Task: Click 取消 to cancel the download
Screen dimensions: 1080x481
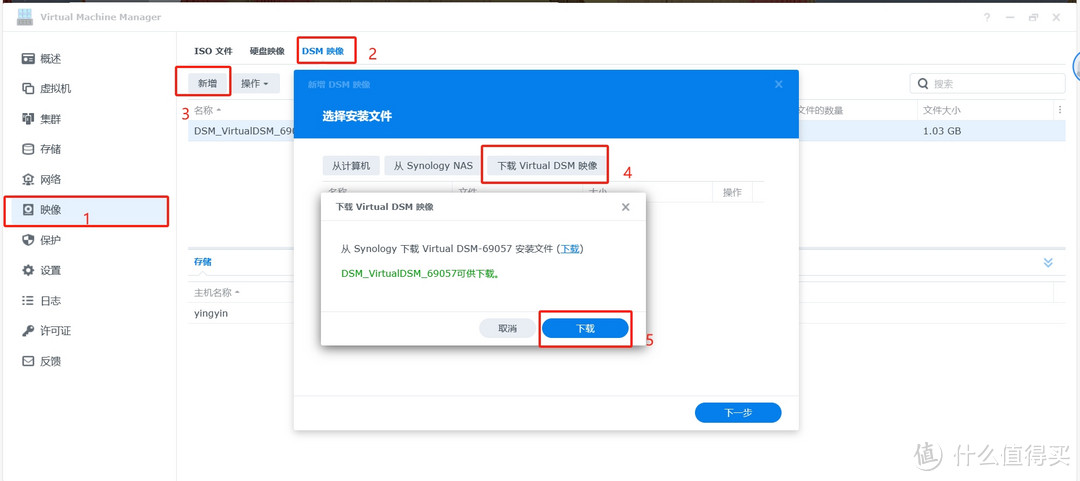Action: click(x=508, y=329)
